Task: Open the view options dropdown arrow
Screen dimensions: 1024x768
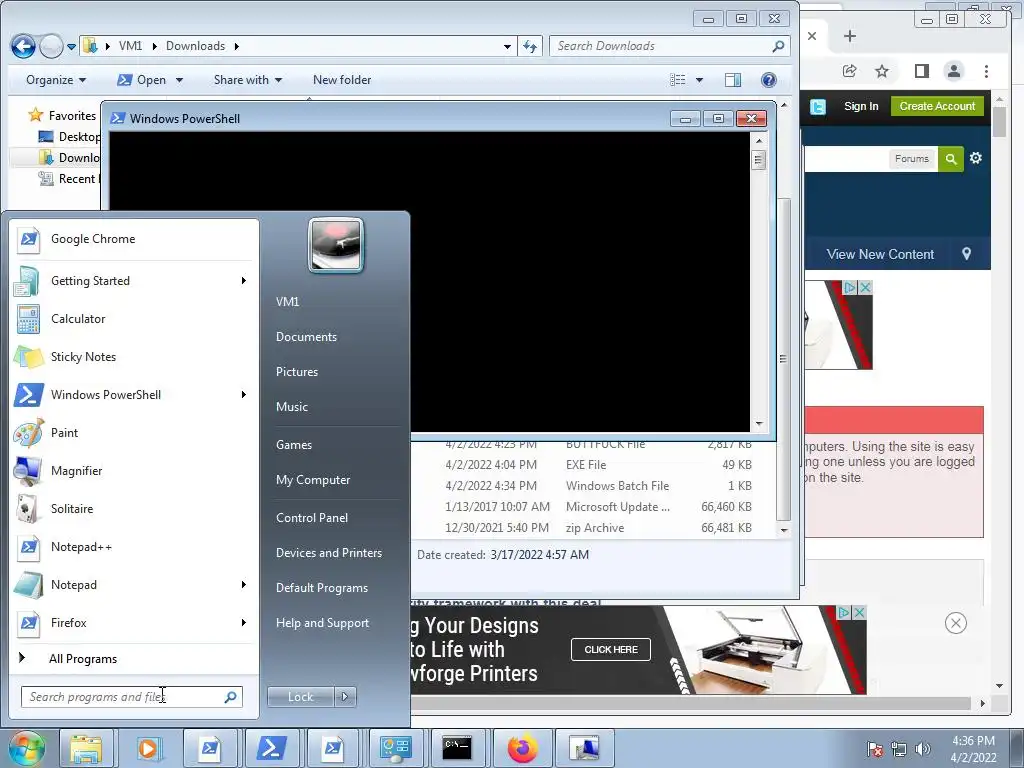Action: click(x=699, y=80)
